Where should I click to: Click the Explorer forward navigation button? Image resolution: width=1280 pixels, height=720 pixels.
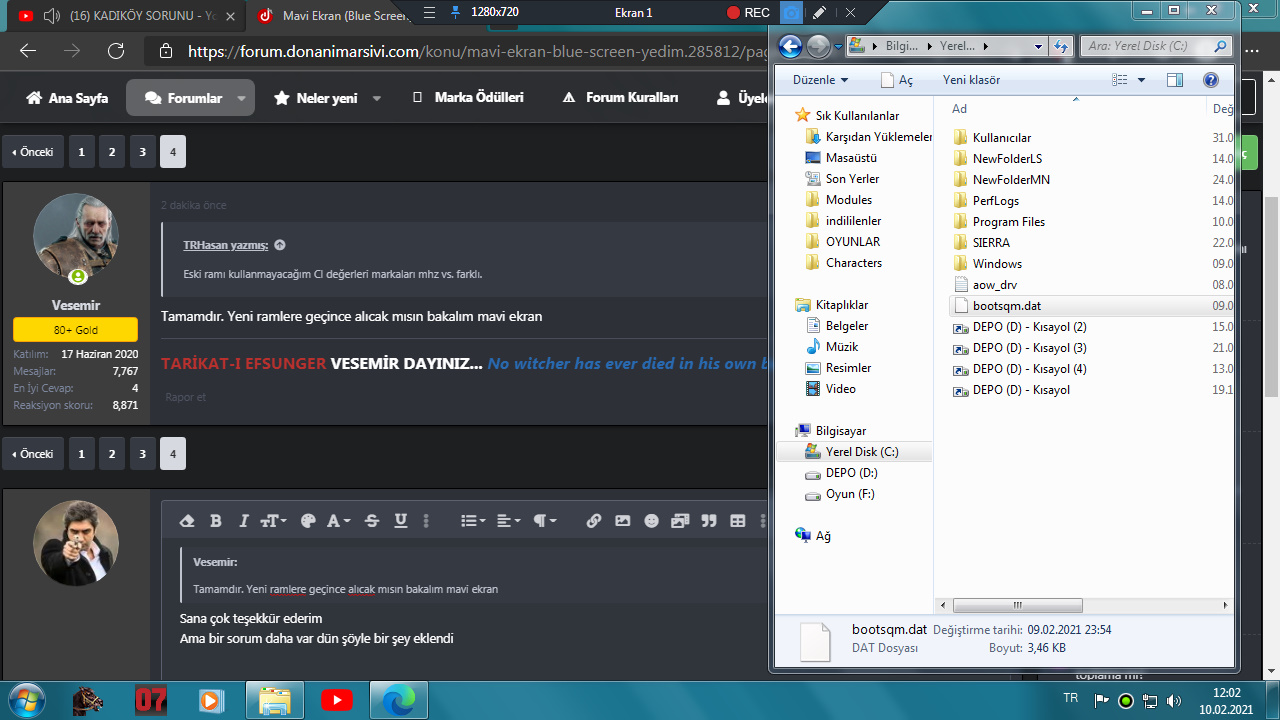click(x=818, y=46)
